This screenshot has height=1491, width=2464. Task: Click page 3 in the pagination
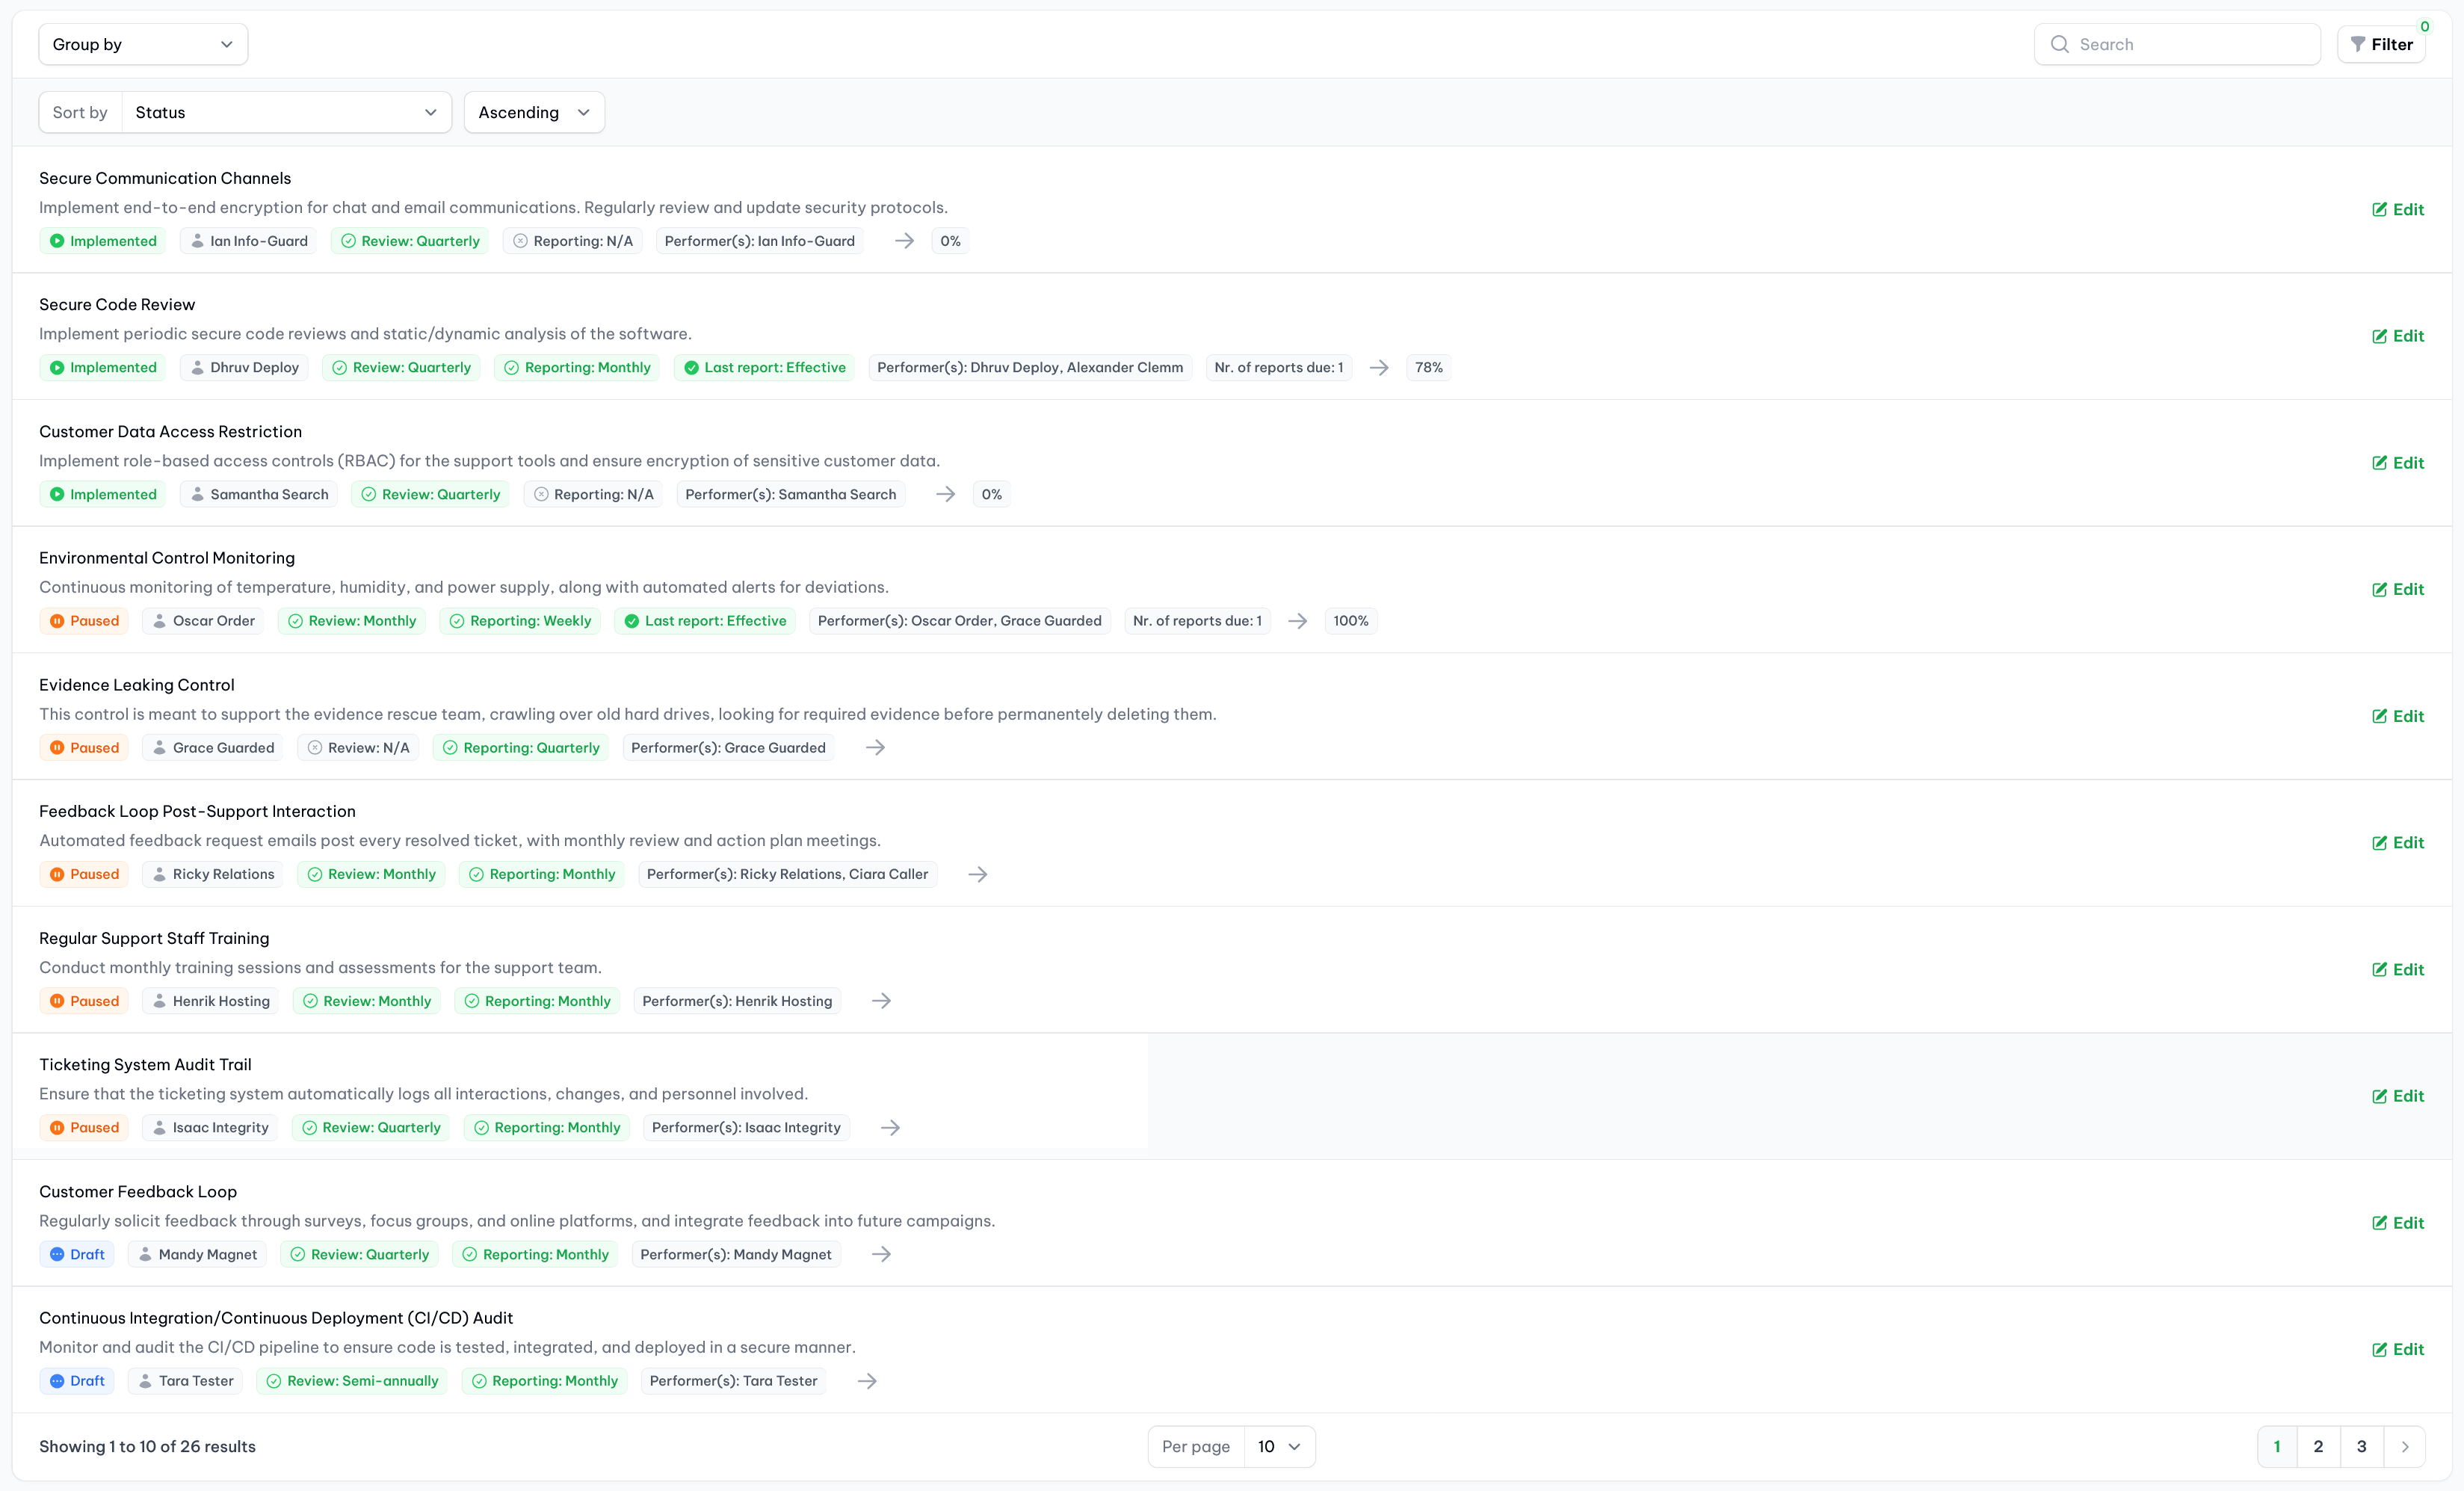click(x=2362, y=1447)
